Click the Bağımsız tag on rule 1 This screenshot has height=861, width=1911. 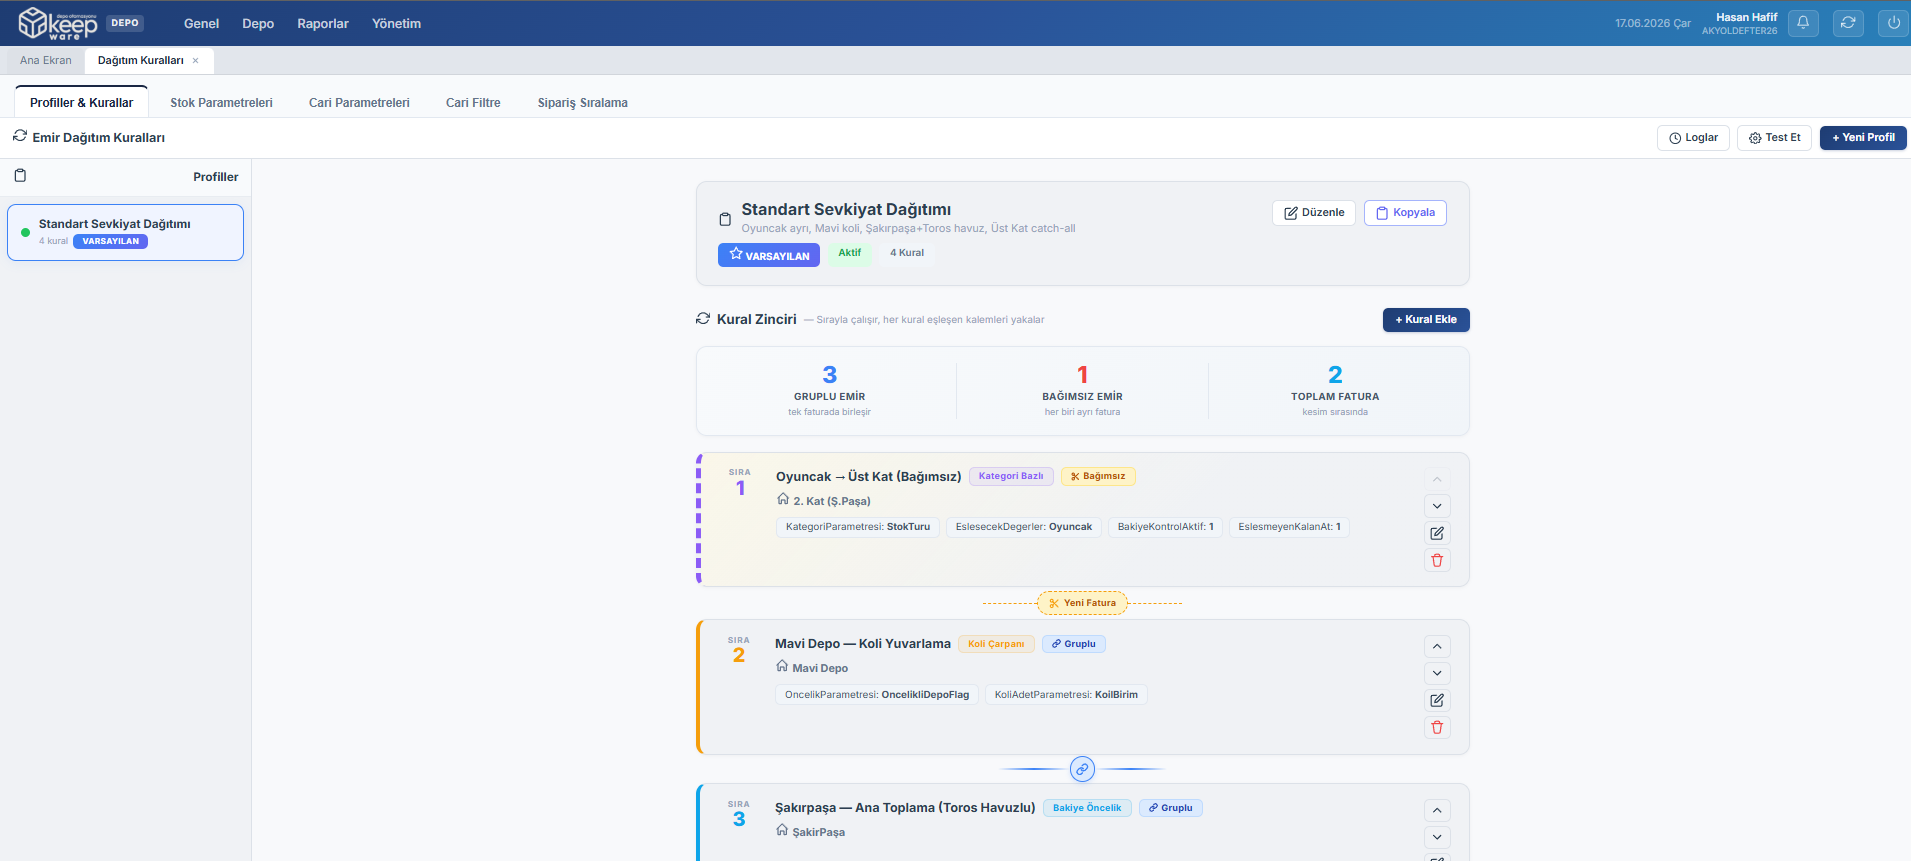(x=1098, y=476)
